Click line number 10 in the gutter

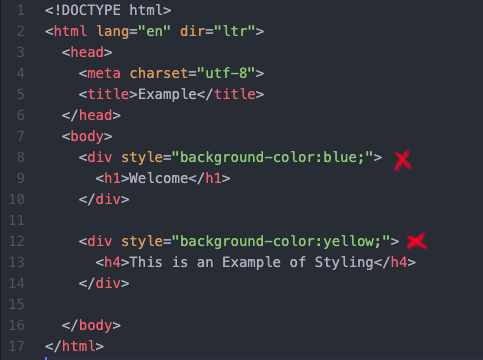(17, 199)
